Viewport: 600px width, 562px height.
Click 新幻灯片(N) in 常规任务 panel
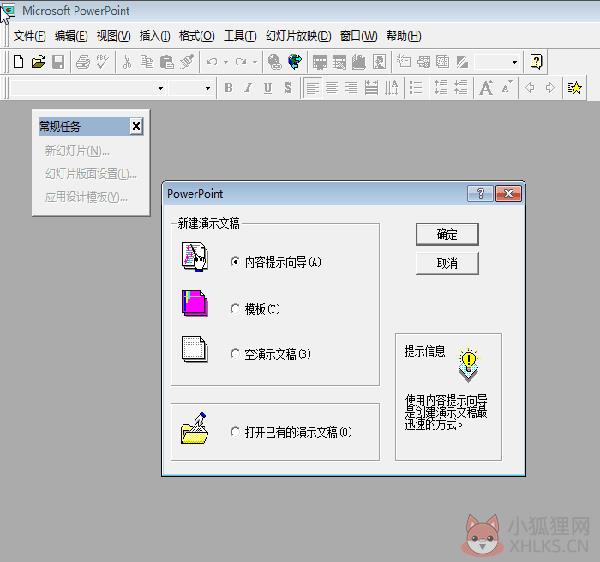click(77, 151)
